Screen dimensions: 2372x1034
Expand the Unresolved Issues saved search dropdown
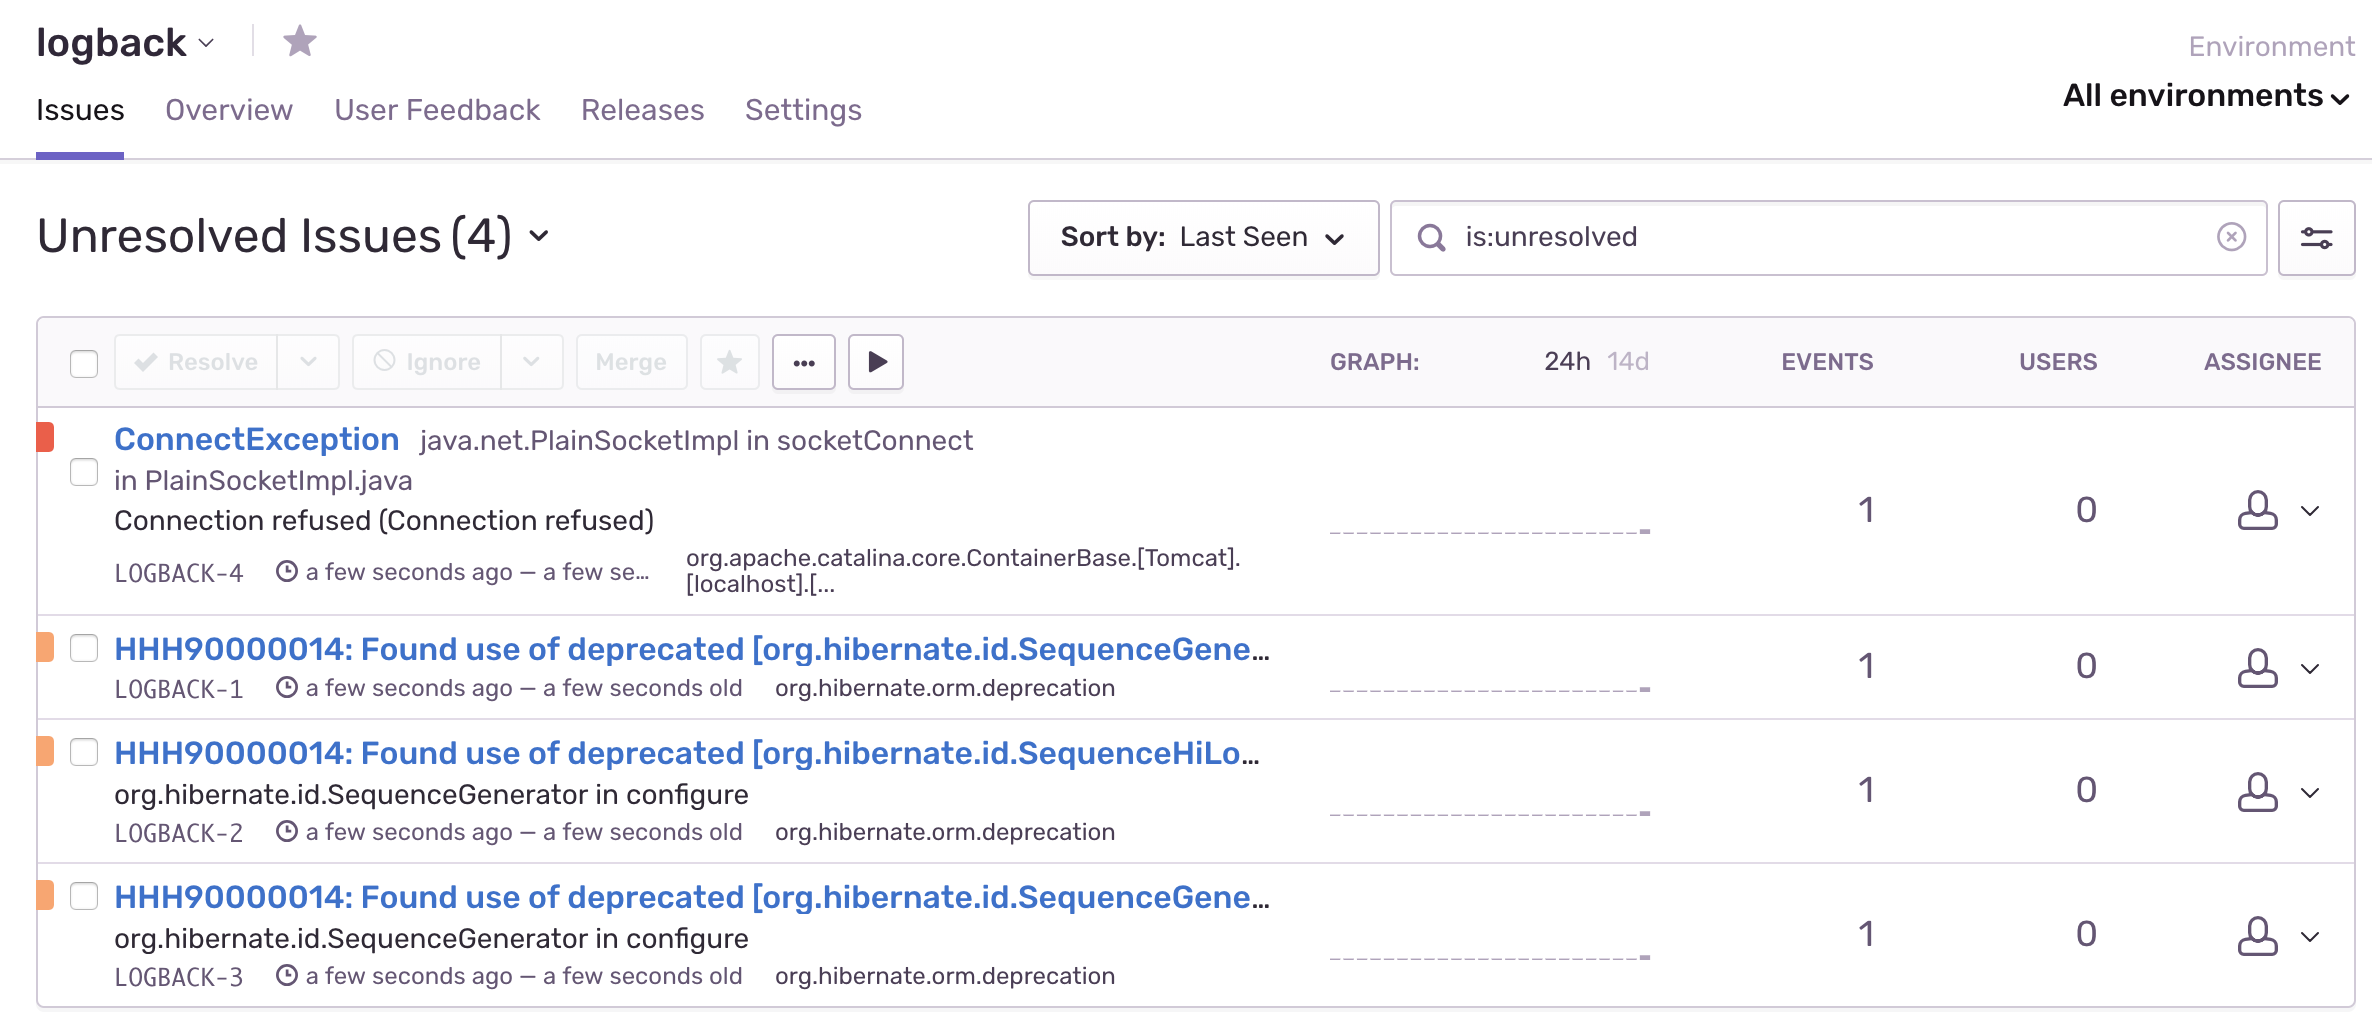539,236
